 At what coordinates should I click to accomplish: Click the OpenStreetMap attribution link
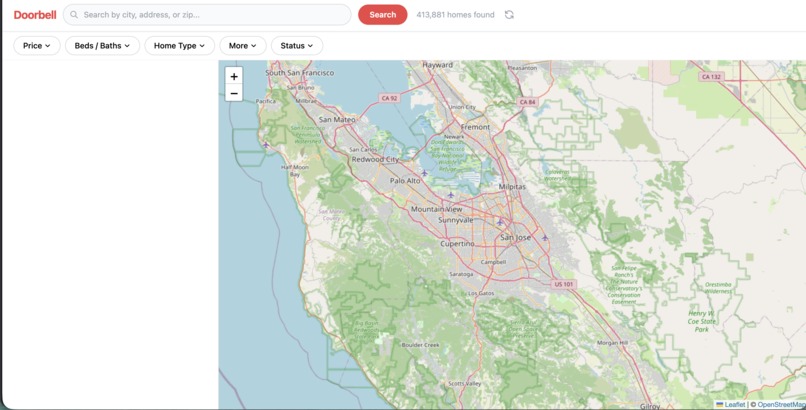coord(781,405)
